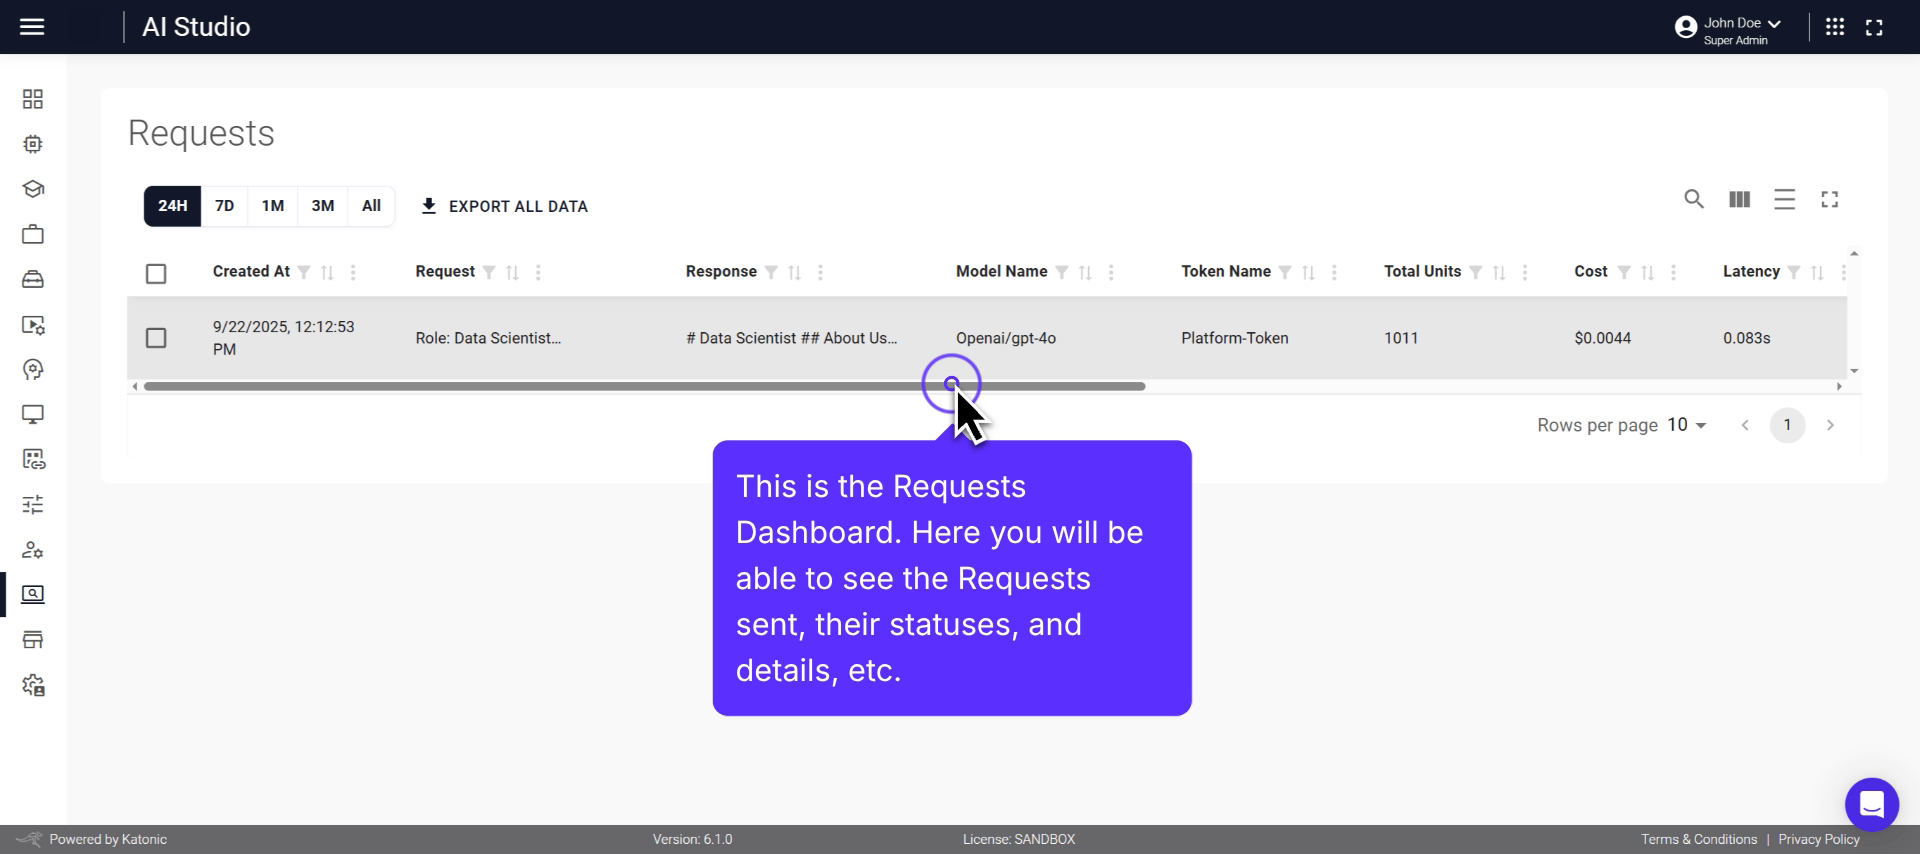Open the hamburger navigation menu
The height and width of the screenshot is (854, 1920).
[32, 27]
